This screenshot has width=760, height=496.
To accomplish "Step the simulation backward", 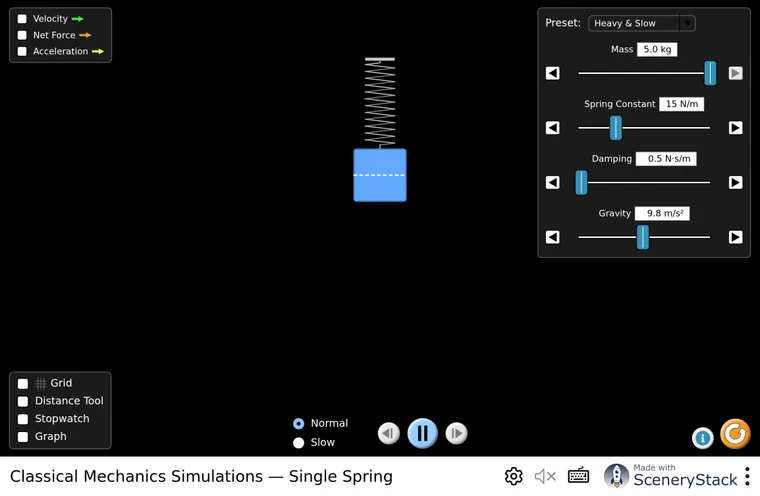I will (x=389, y=433).
